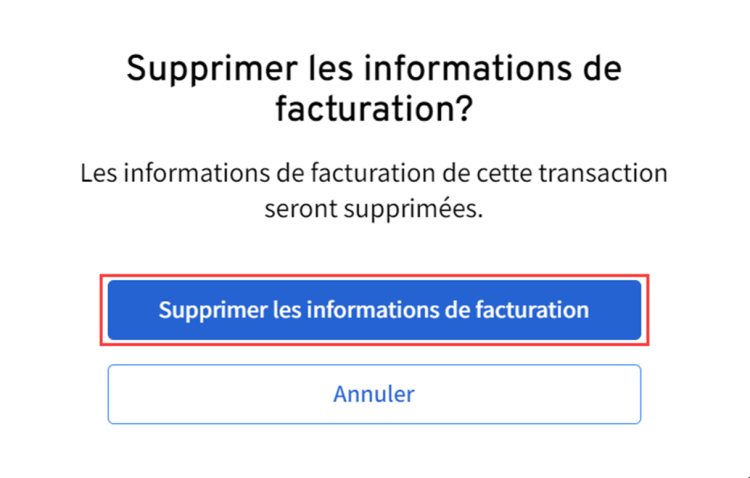
Task: Click the word facturation? in the heading
Action: [374, 108]
